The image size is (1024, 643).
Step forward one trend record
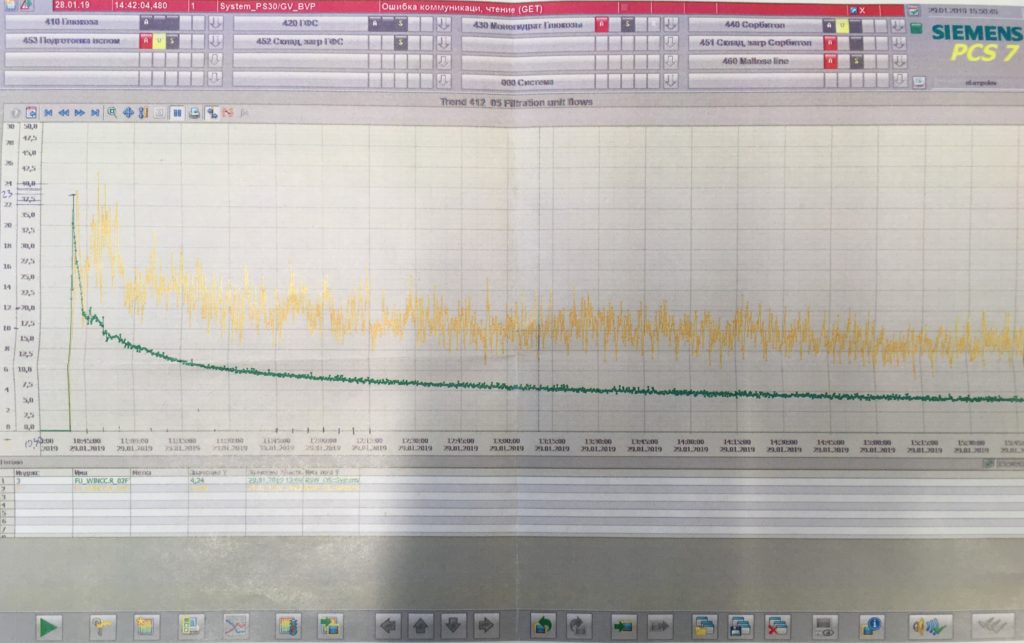(x=79, y=113)
